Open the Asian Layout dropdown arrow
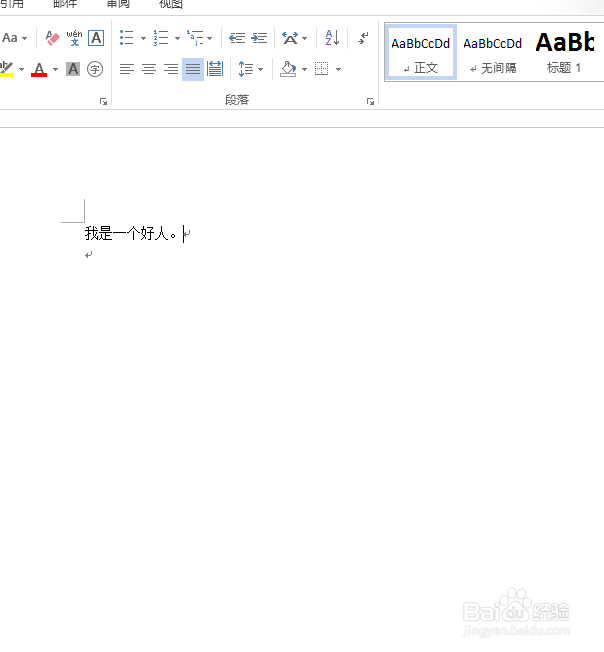The height and width of the screenshot is (652, 604). [x=305, y=38]
